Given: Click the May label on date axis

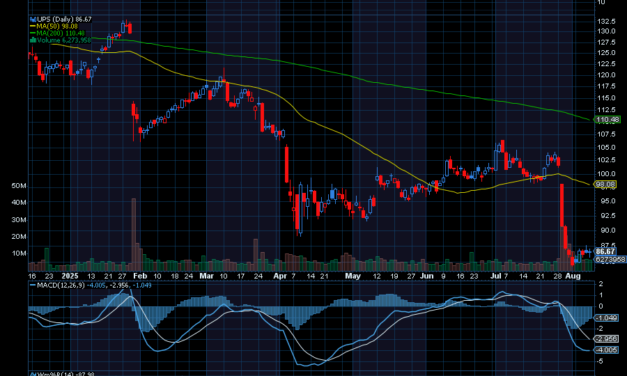Looking at the screenshot, I should pos(353,276).
